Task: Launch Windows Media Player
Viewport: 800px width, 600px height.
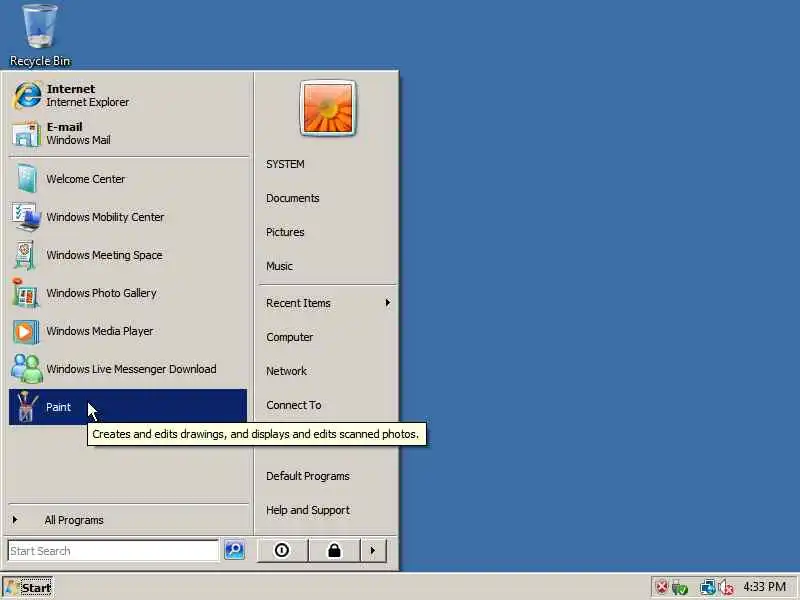Action: 128,331
